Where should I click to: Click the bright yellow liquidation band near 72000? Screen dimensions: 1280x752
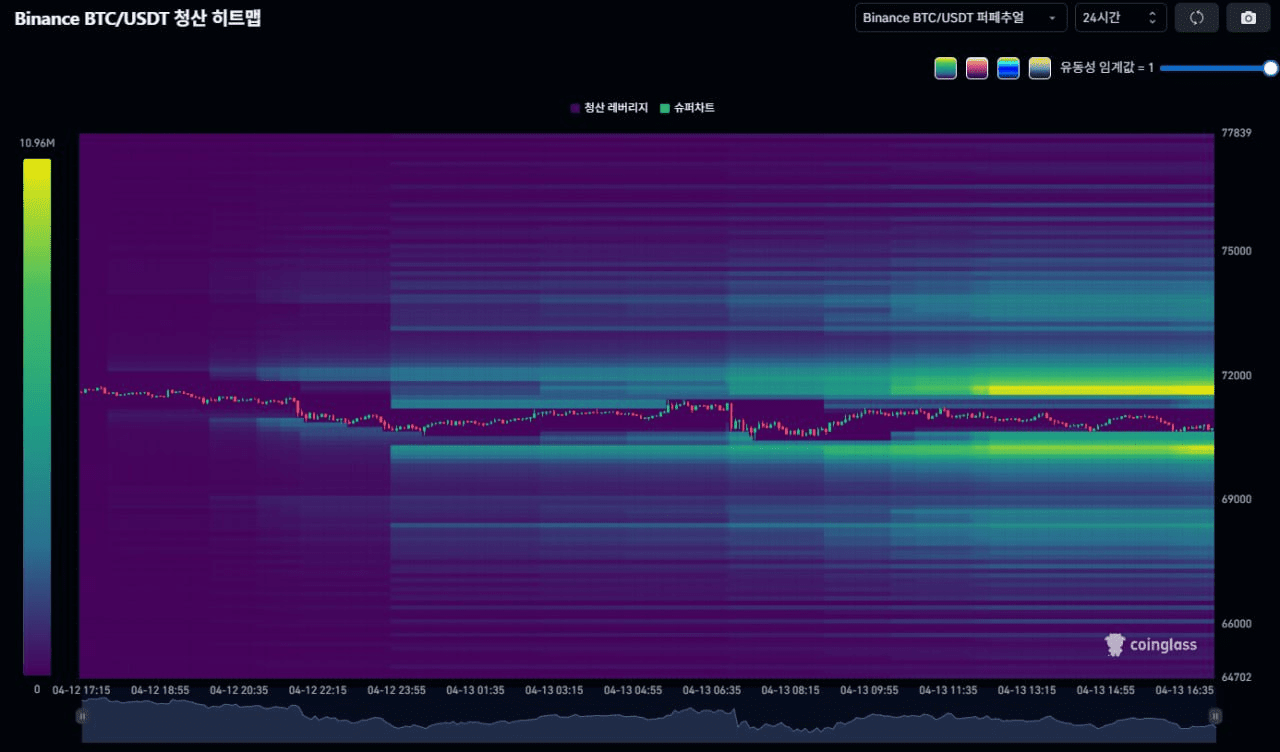(1100, 390)
